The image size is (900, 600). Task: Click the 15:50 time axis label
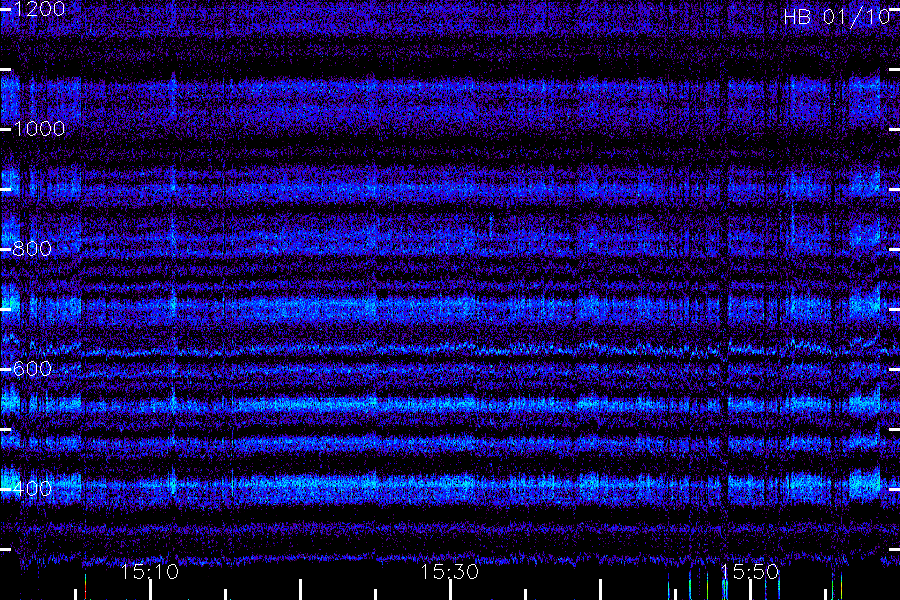click(x=749, y=572)
